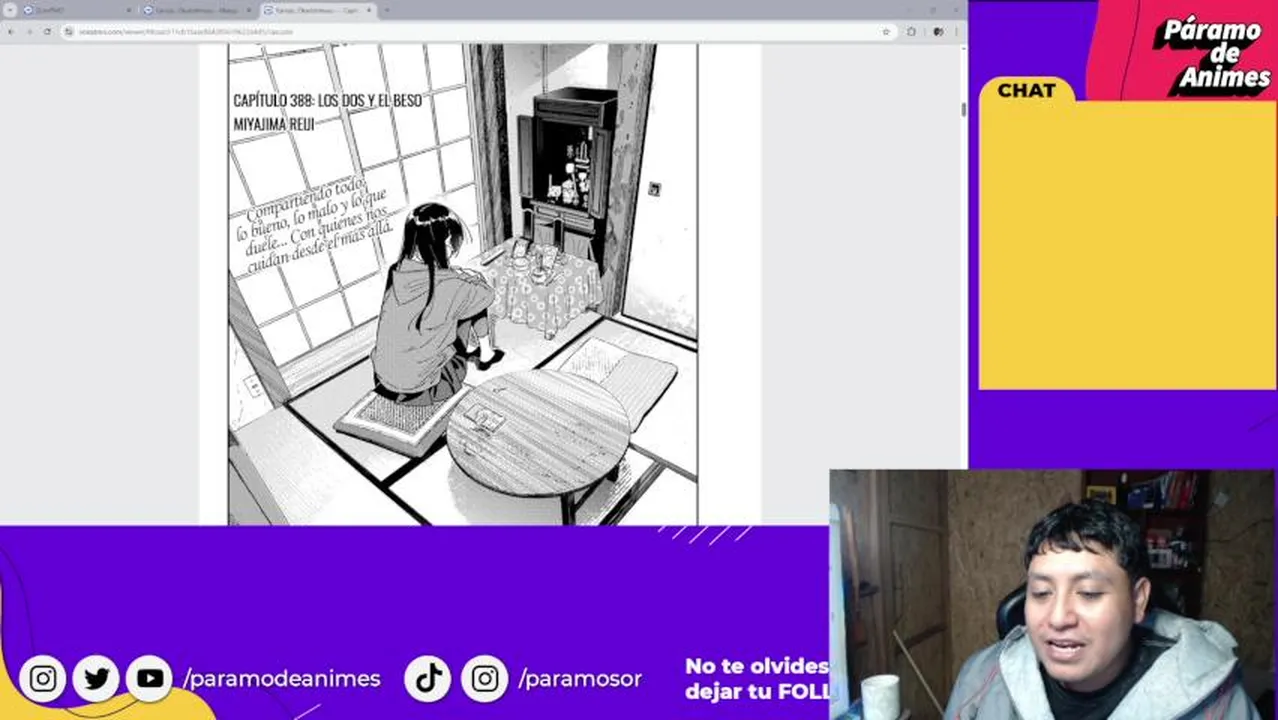Bookmark this page with the star
The height and width of the screenshot is (720, 1278).
point(886,31)
